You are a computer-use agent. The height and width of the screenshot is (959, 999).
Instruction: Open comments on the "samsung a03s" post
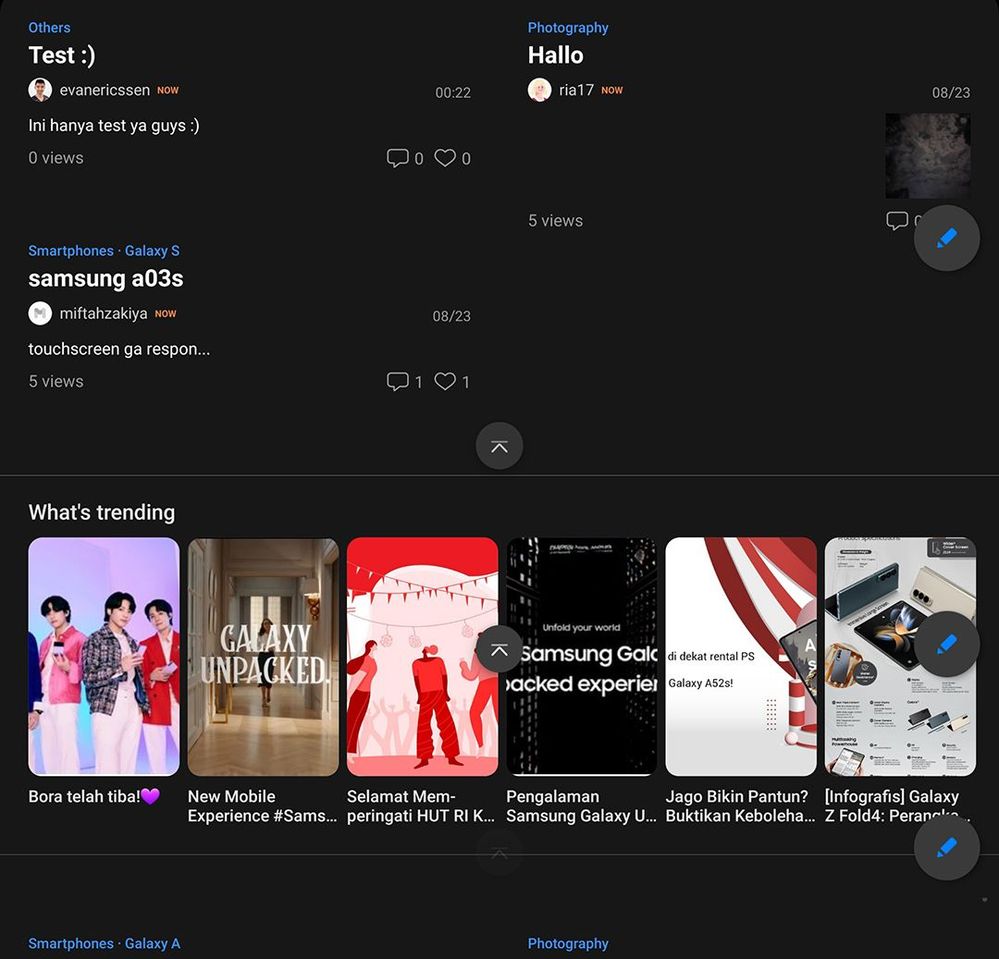pyautogui.click(x=398, y=381)
